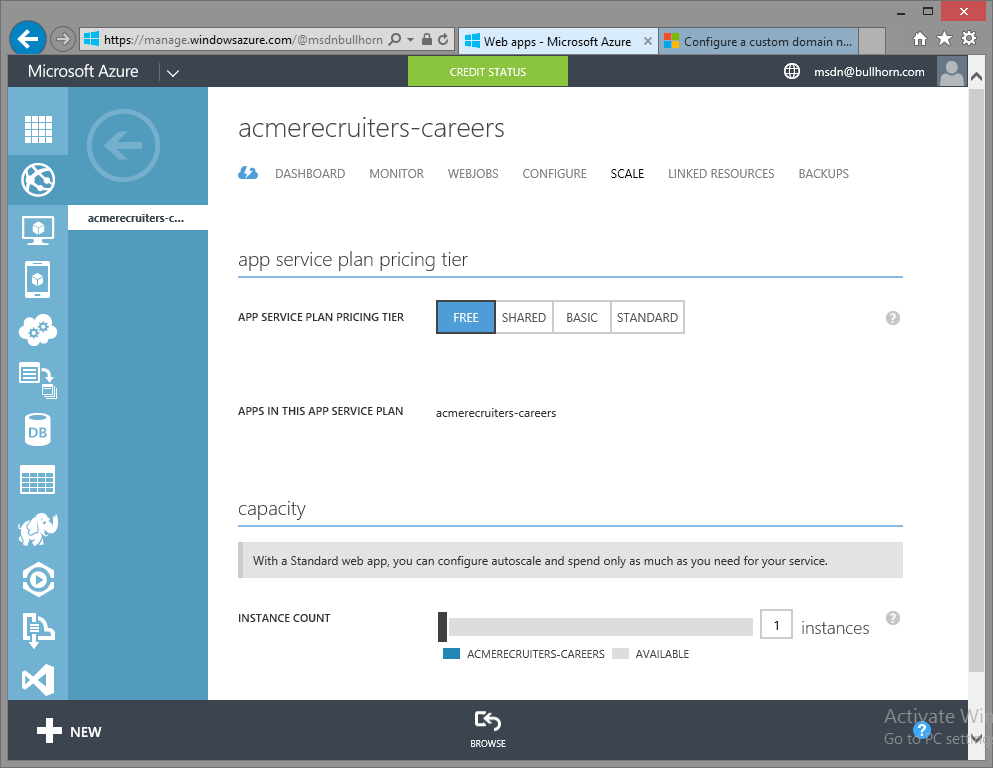Open the MONITOR tab

(396, 173)
